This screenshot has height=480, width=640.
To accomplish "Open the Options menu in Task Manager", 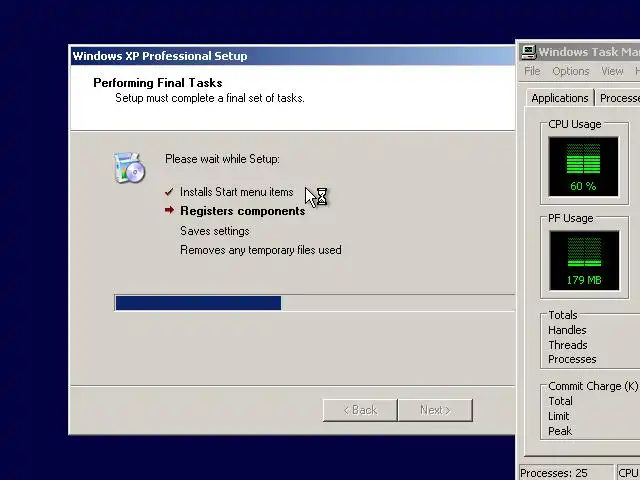I will click(571, 71).
